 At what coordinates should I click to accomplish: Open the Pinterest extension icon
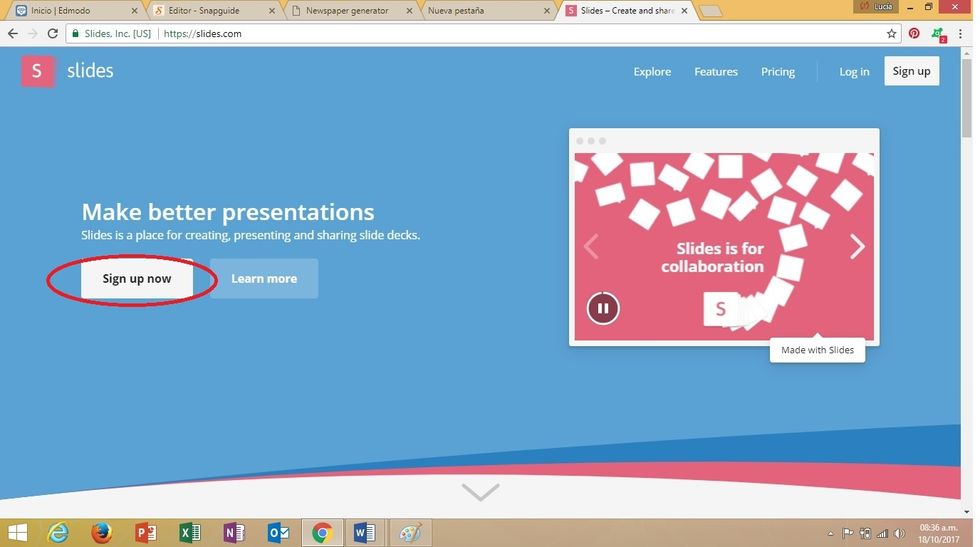point(914,34)
